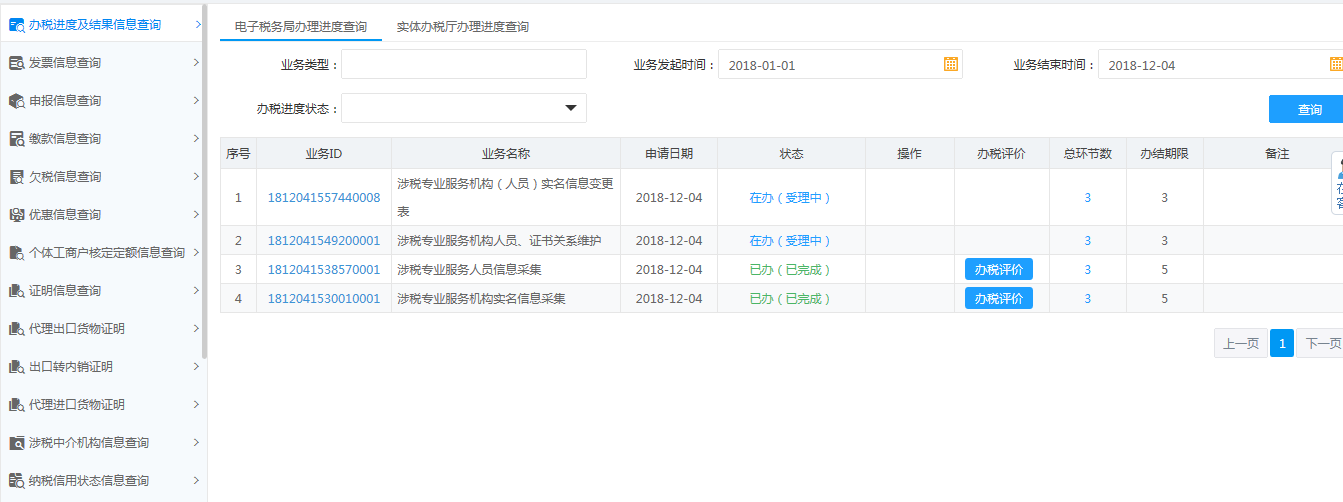Click the 发票信息查询 sidebar icon
This screenshot has height=502, width=1343.
click(x=16, y=63)
